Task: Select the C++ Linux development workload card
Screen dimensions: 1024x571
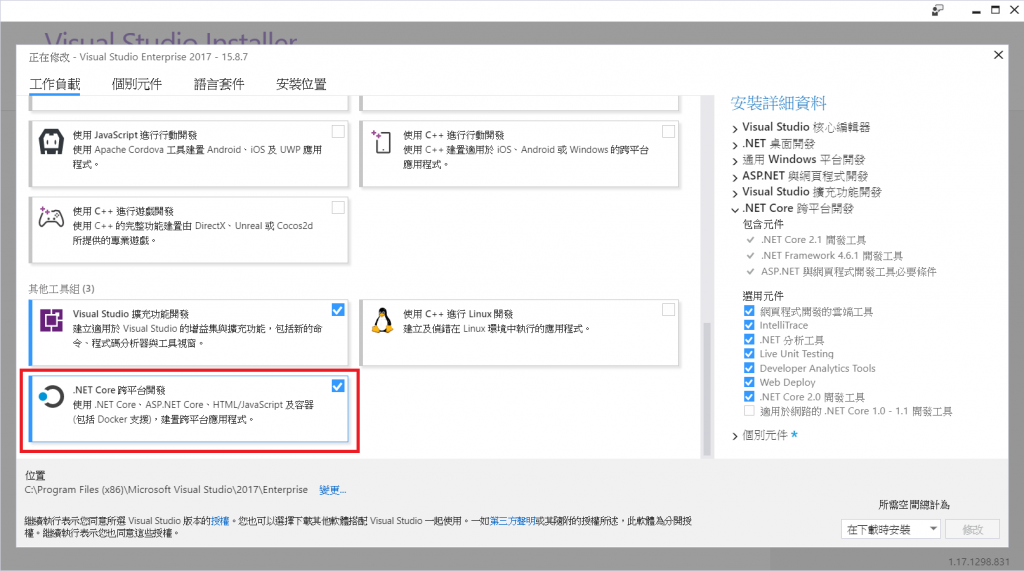Action: [519, 333]
